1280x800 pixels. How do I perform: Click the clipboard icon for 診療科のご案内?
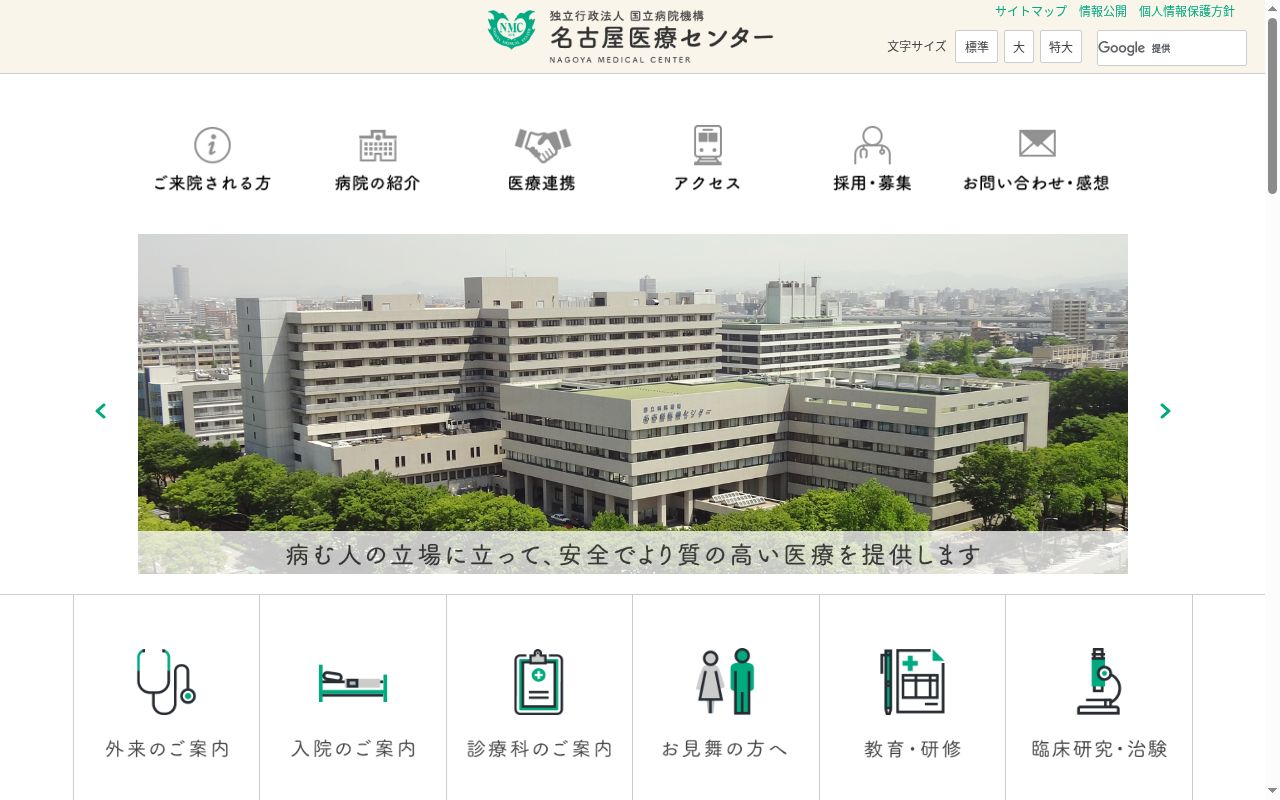coord(539,682)
